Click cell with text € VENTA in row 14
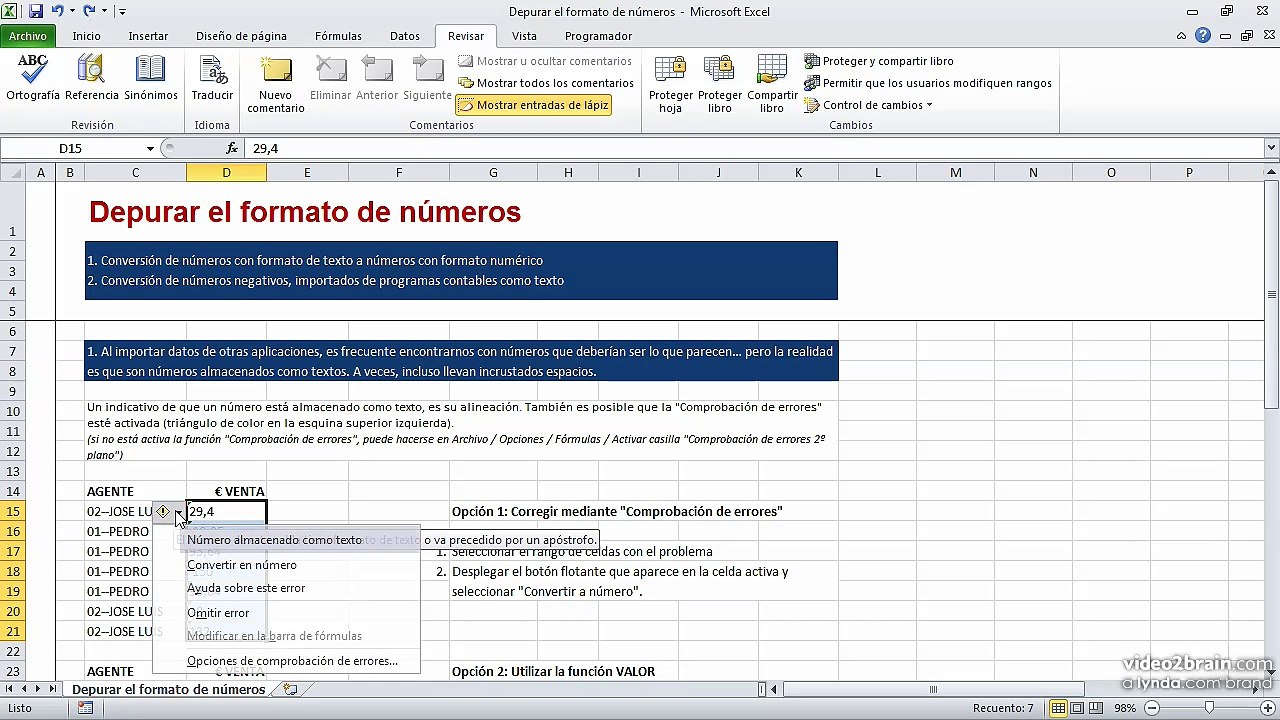The image size is (1280, 720). point(226,491)
